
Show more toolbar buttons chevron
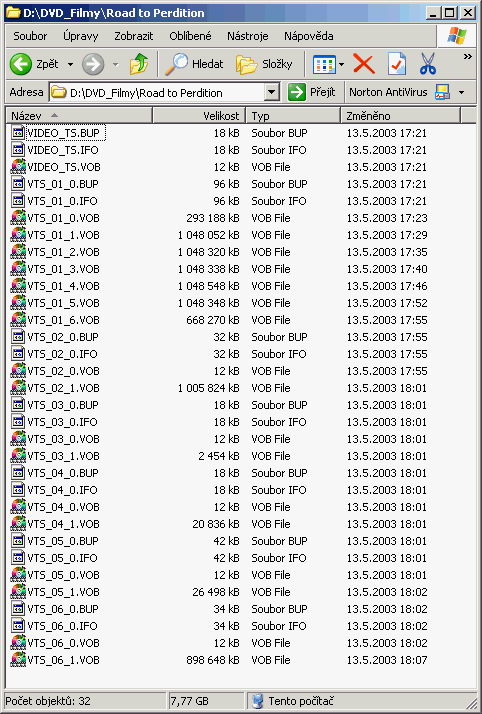coord(467,56)
